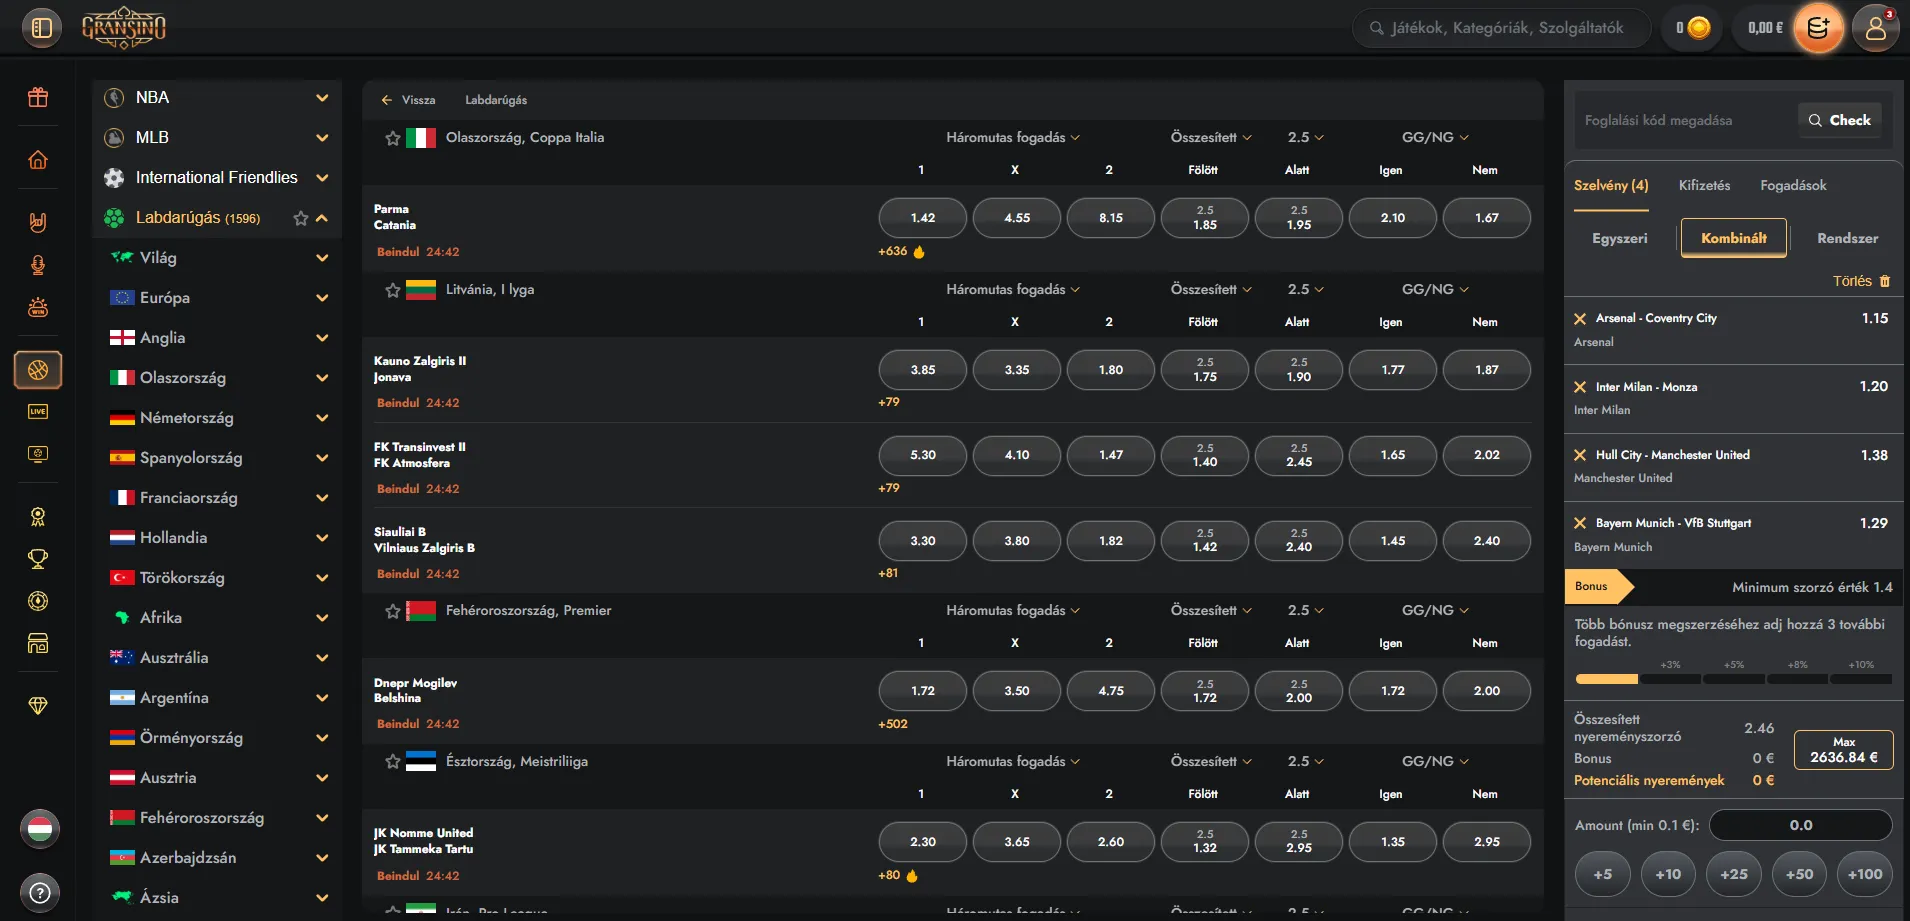Screen dimensions: 1910x921
Task: Click the games search field
Action: [x=1501, y=28]
